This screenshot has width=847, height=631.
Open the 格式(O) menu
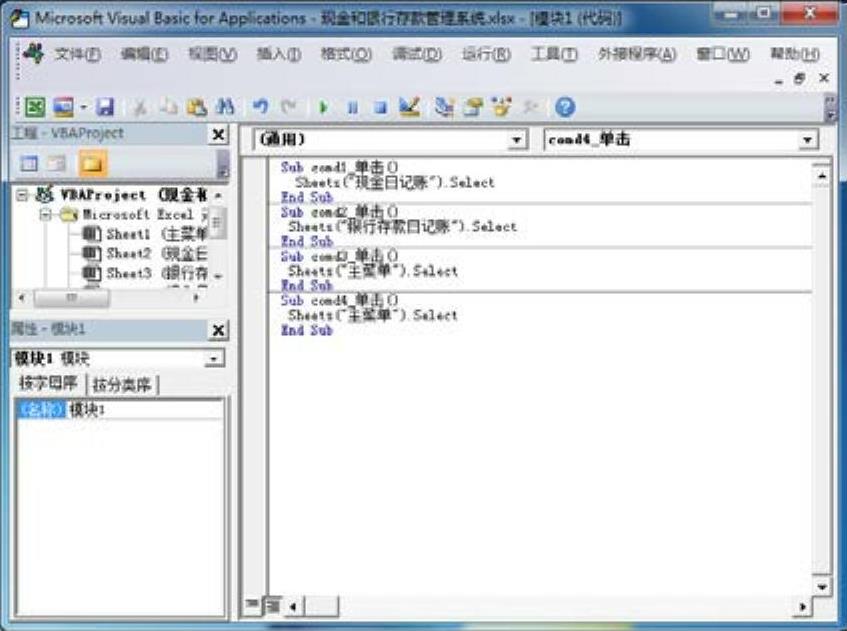[346, 54]
